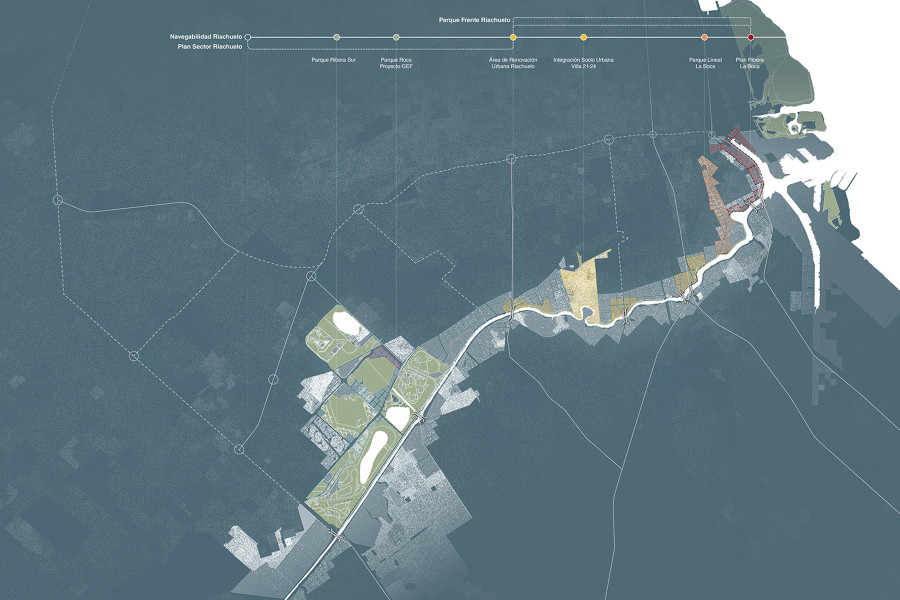Click the Parque Lineal La Boca text
Screen dimensions: 900x600
tap(705, 63)
